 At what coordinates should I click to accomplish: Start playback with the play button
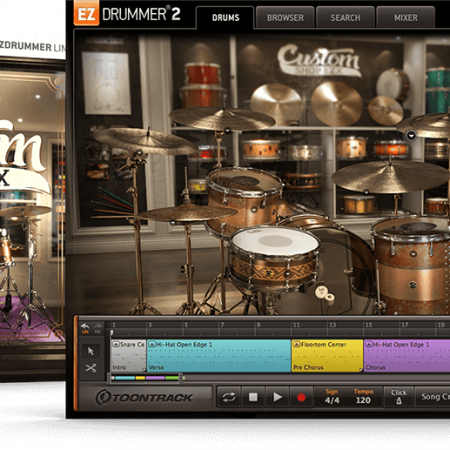(277, 397)
